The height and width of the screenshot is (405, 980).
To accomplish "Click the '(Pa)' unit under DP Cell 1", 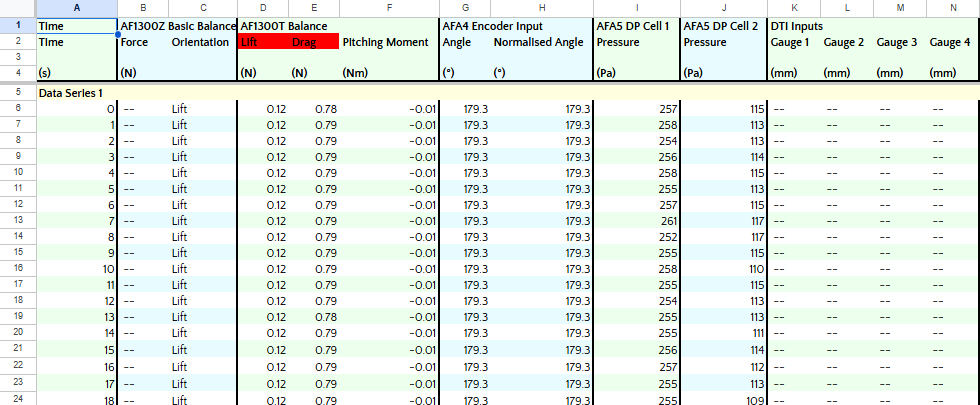I will click(x=637, y=73).
